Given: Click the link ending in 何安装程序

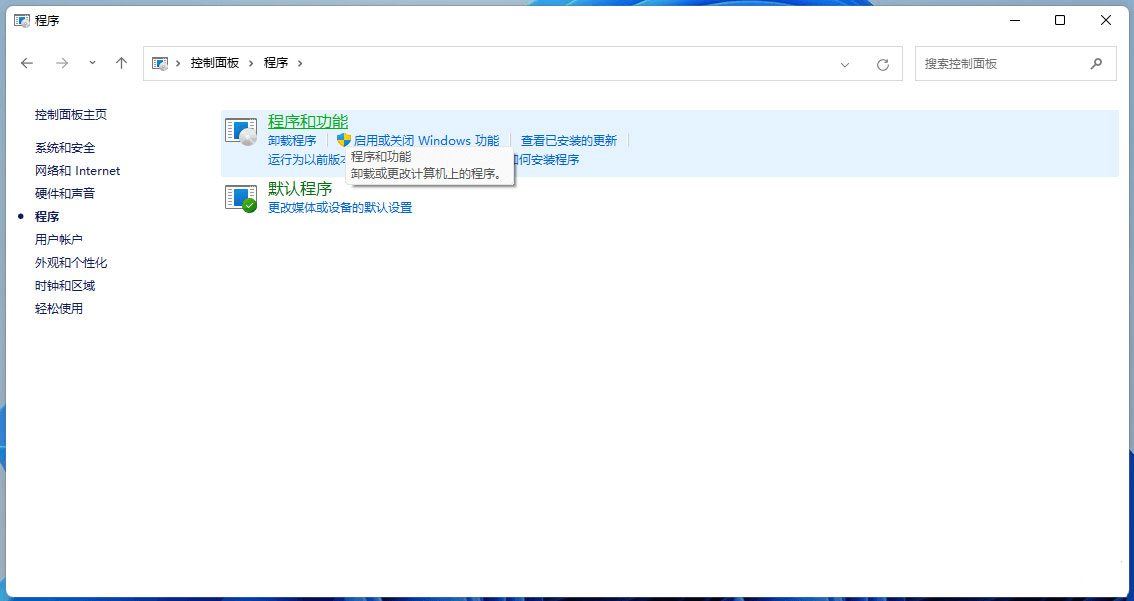Looking at the screenshot, I should tap(546, 159).
